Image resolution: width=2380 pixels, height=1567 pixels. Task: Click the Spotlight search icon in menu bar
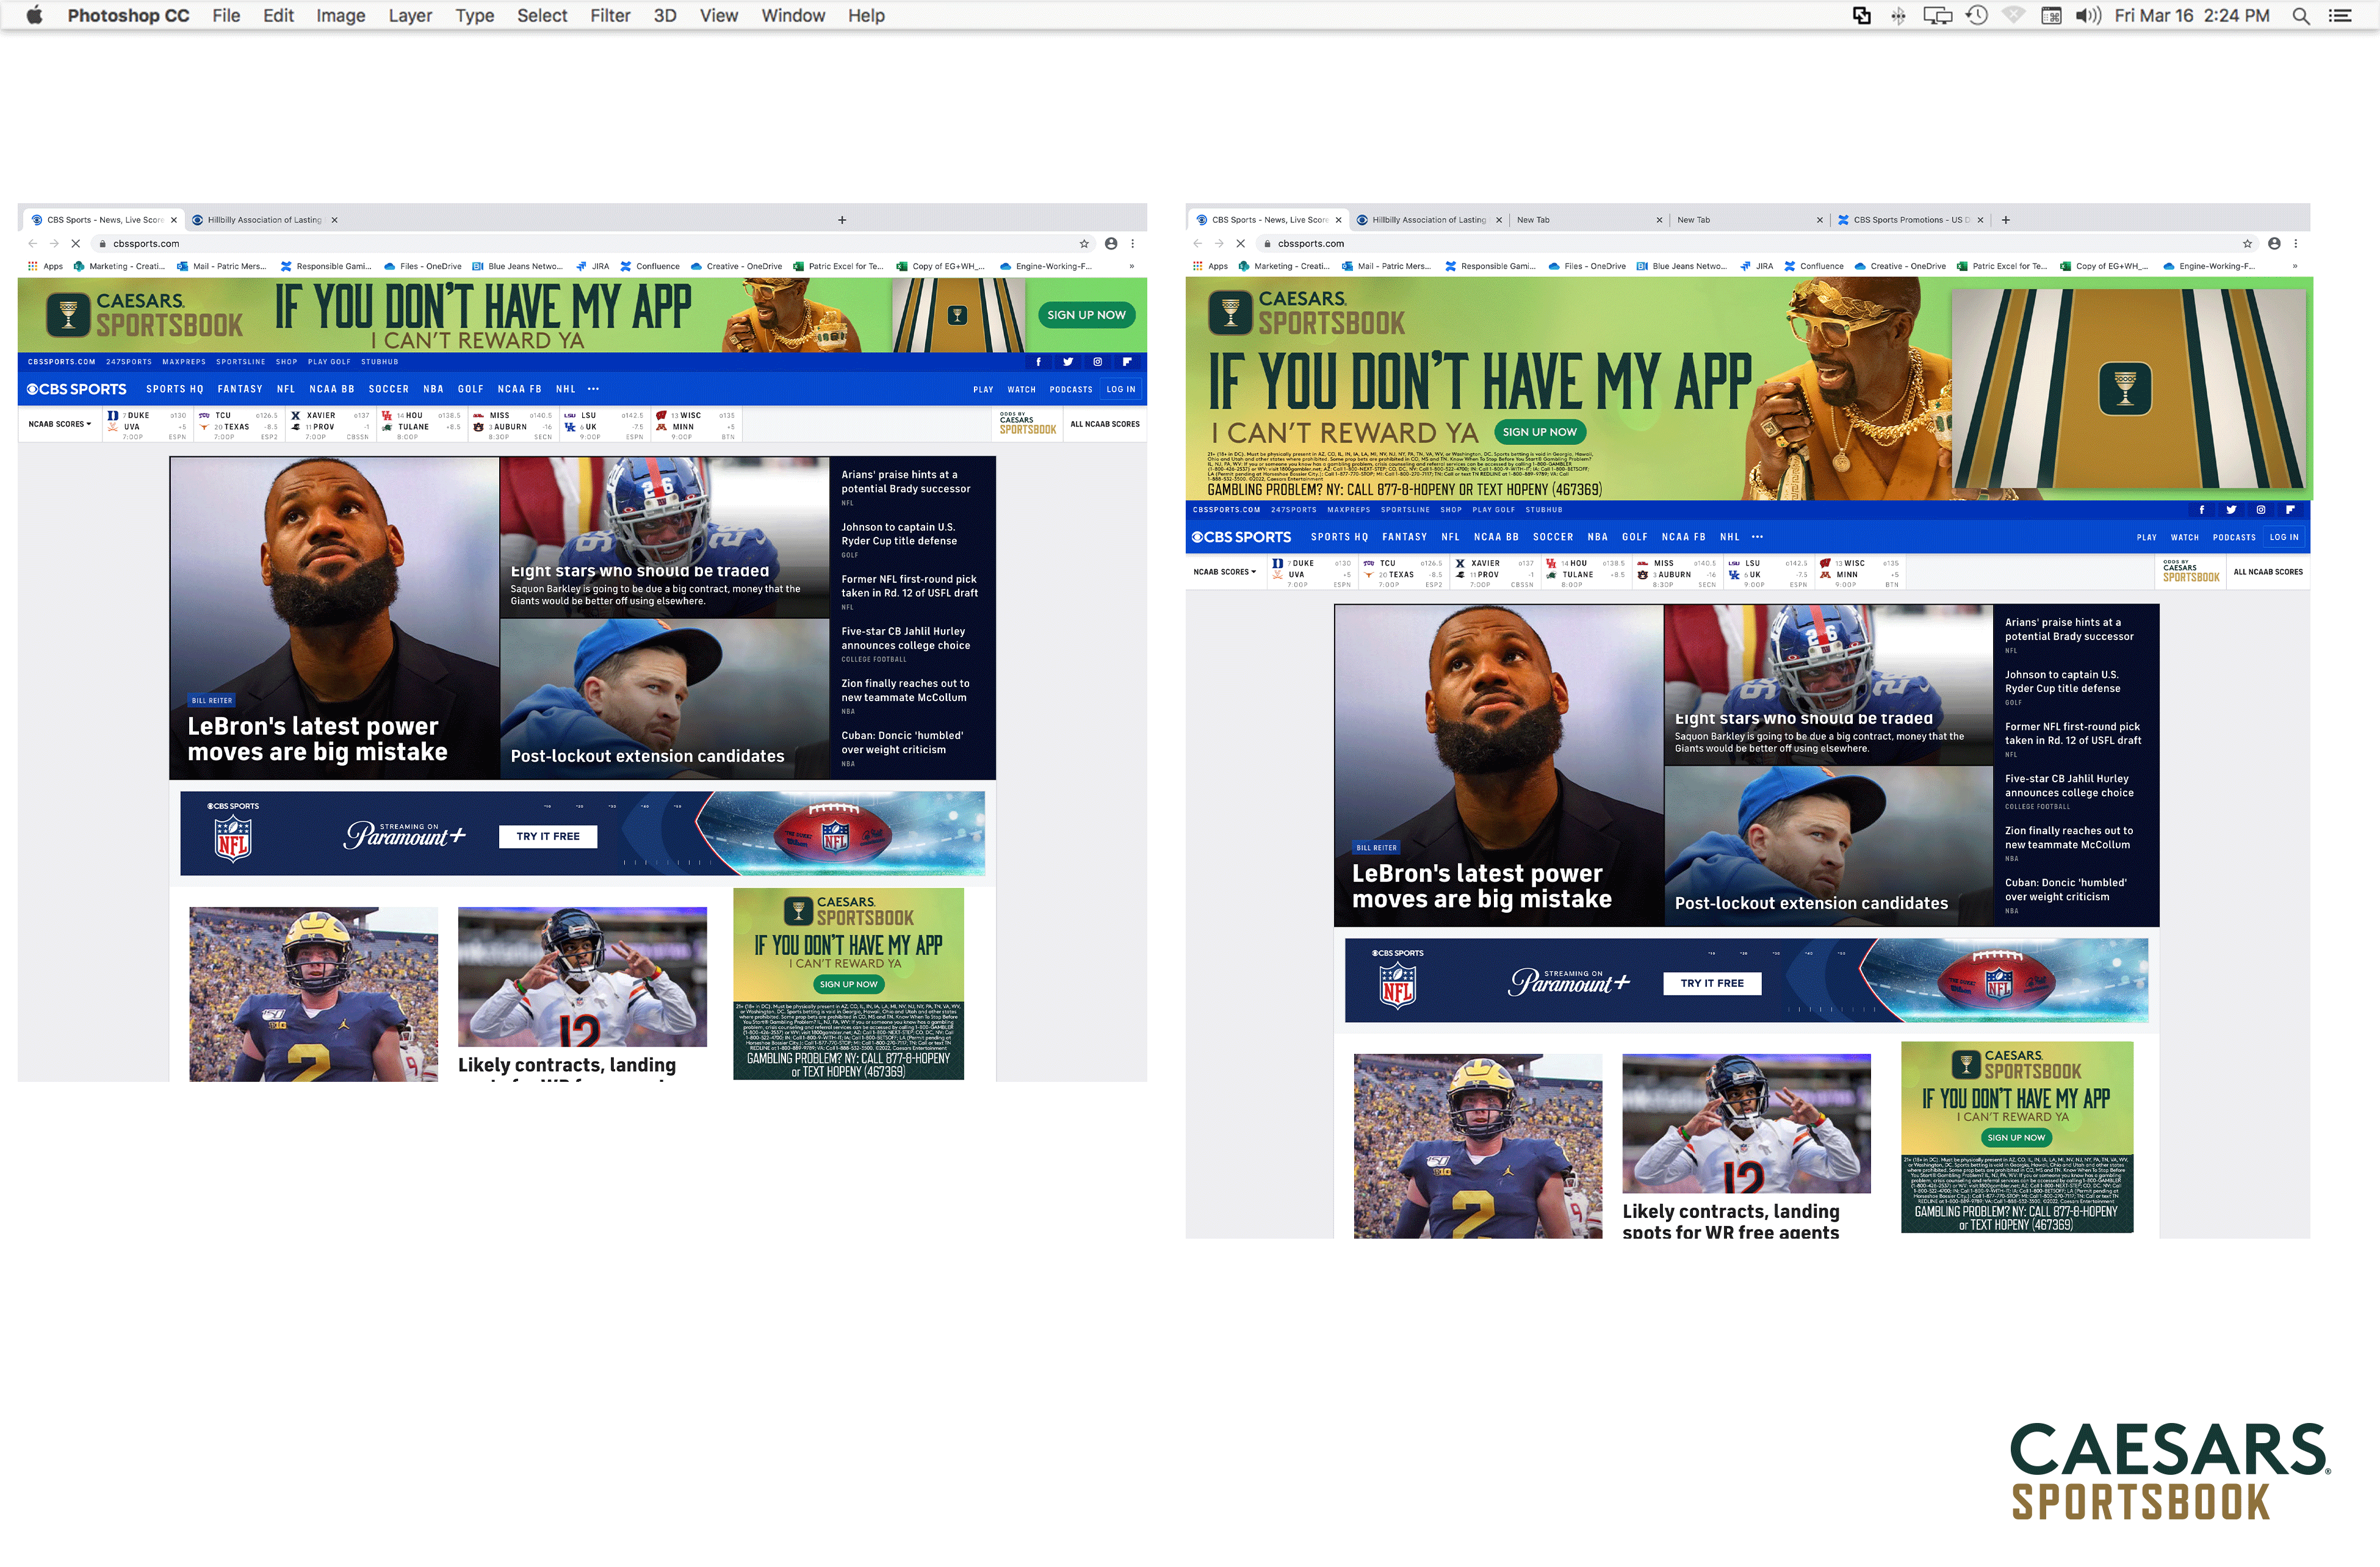tap(2300, 15)
